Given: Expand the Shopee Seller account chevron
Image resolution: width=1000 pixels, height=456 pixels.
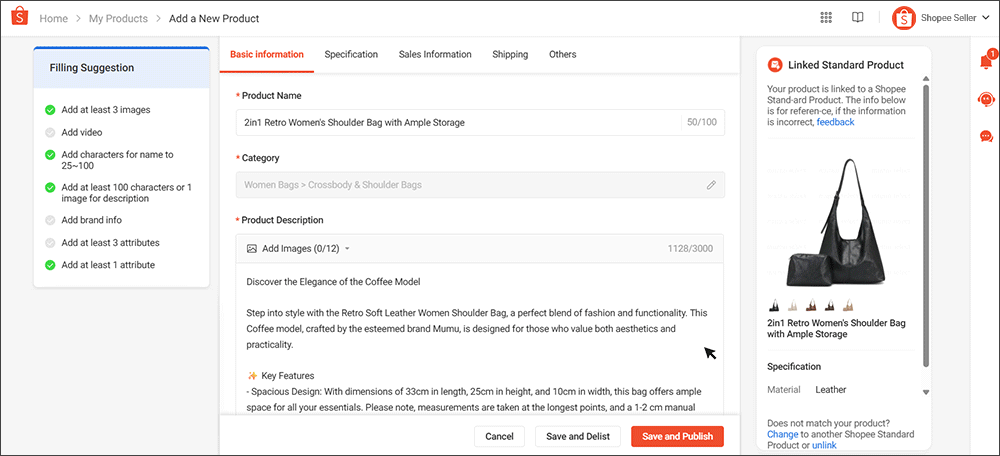Looking at the screenshot, I should coord(986,18).
